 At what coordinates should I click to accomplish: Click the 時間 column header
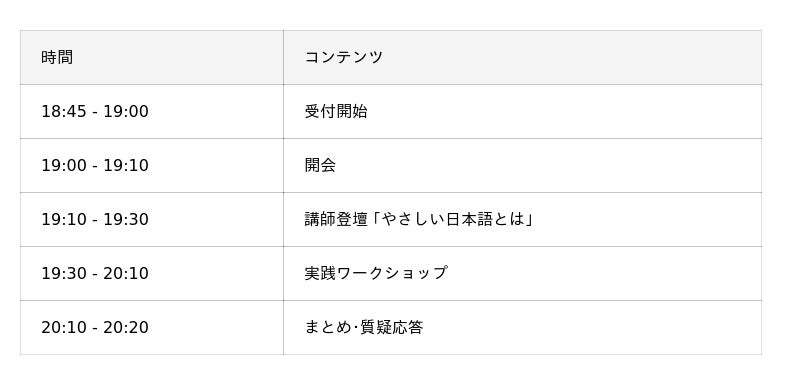coord(152,58)
